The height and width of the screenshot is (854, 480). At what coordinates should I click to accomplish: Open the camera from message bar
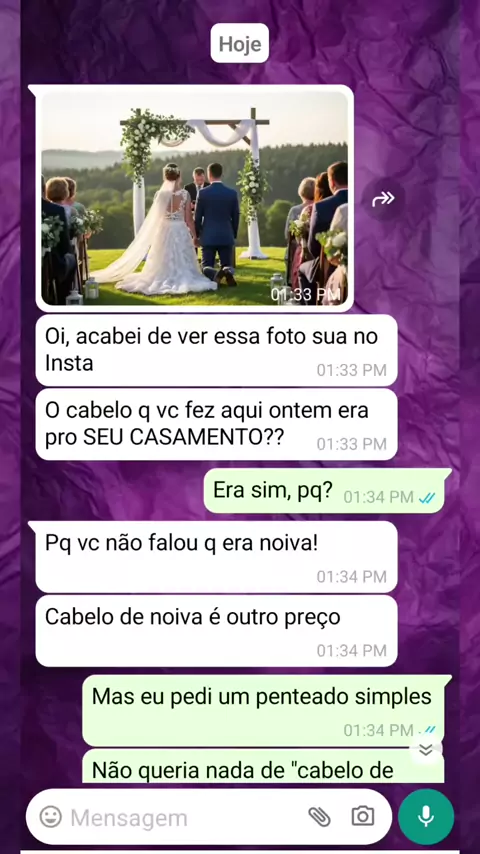click(363, 816)
